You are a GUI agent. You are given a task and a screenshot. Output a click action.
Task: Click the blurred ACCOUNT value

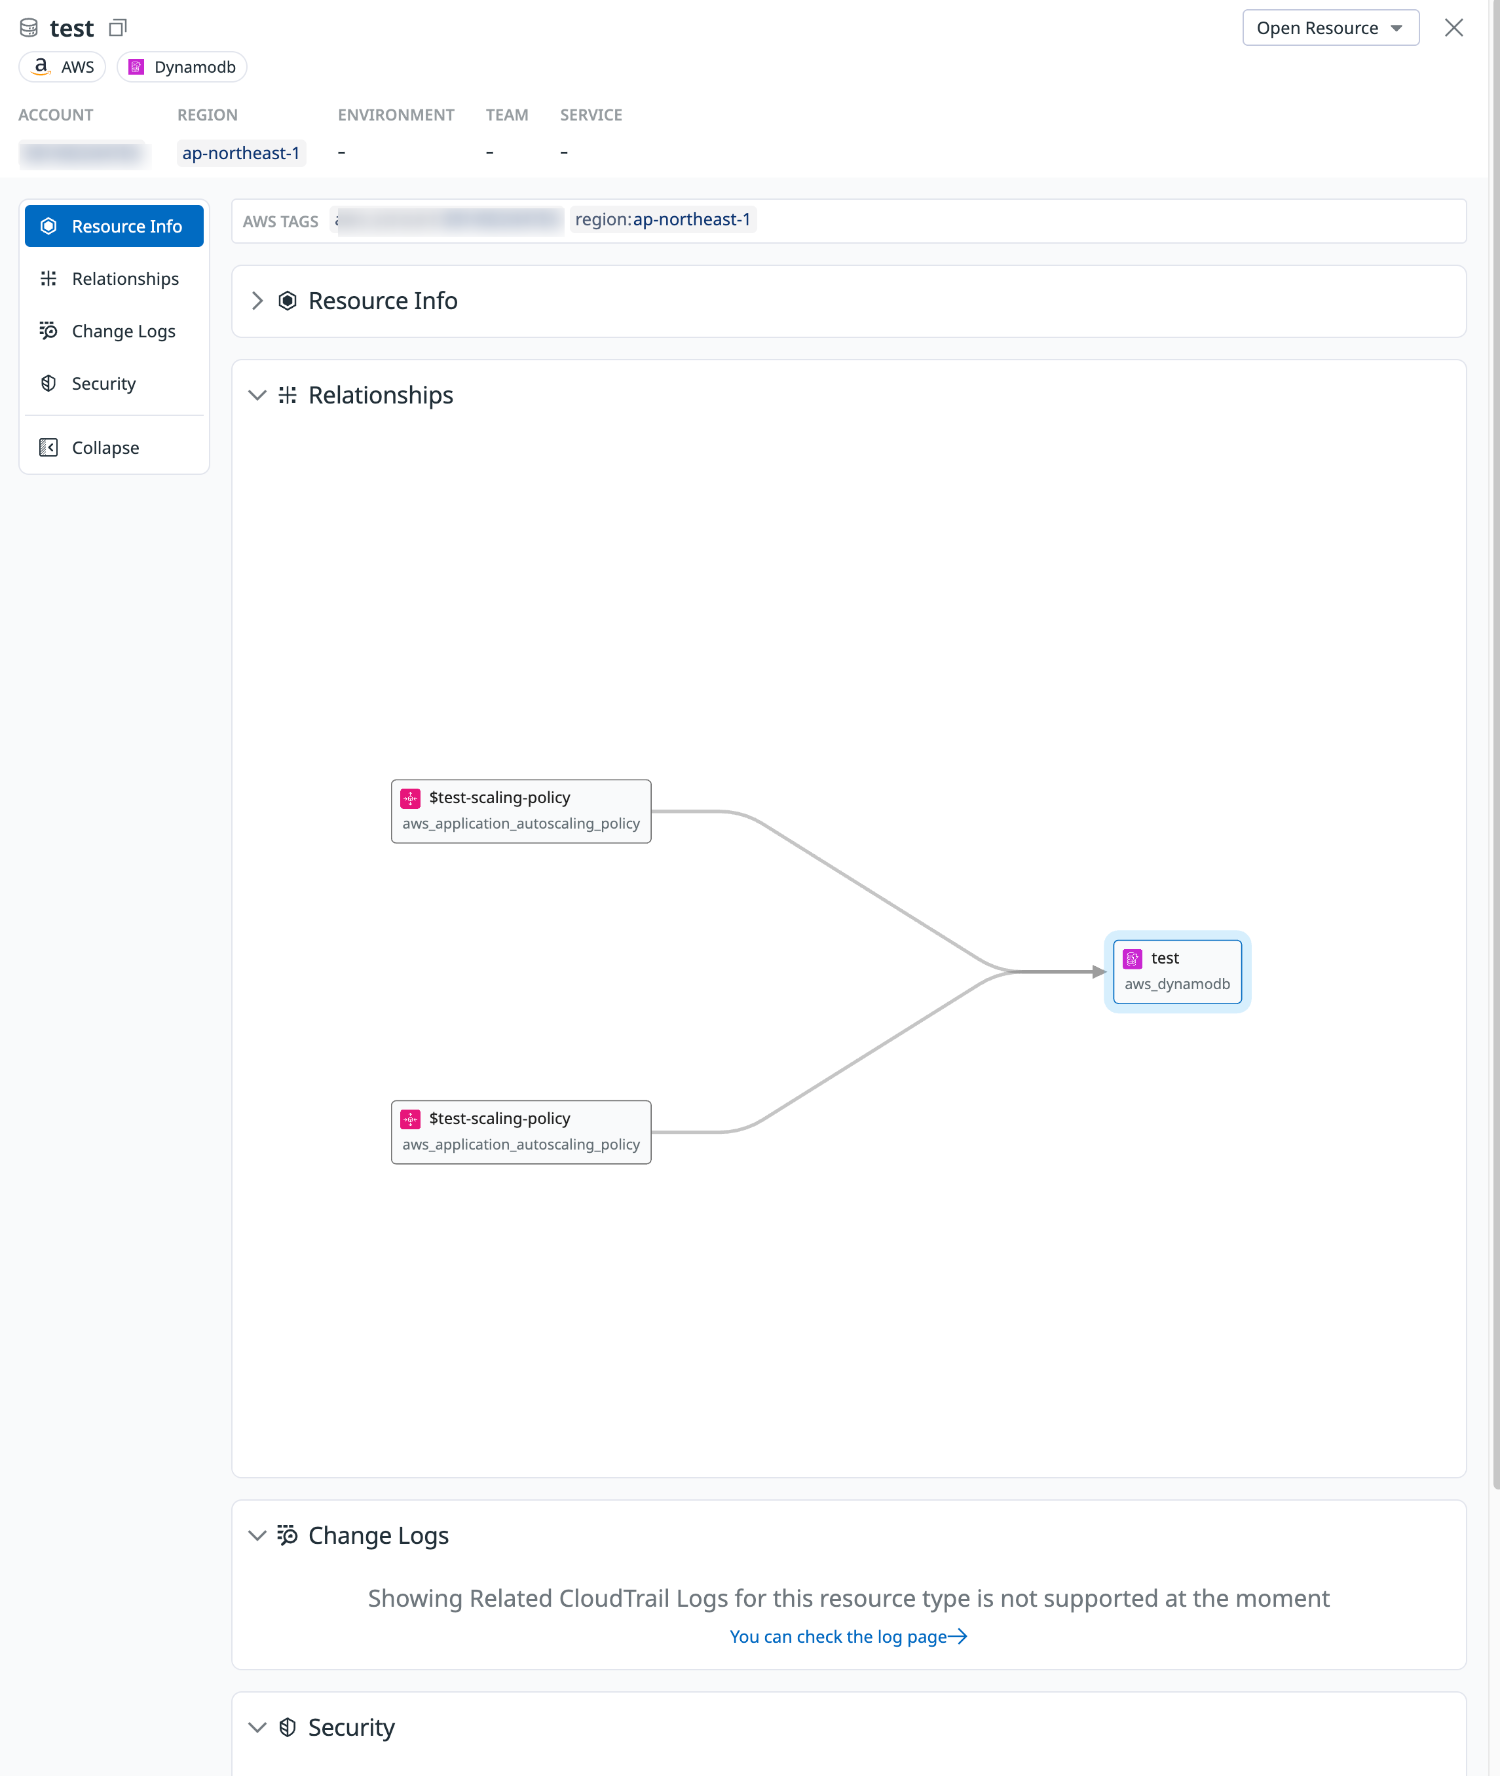pos(84,153)
